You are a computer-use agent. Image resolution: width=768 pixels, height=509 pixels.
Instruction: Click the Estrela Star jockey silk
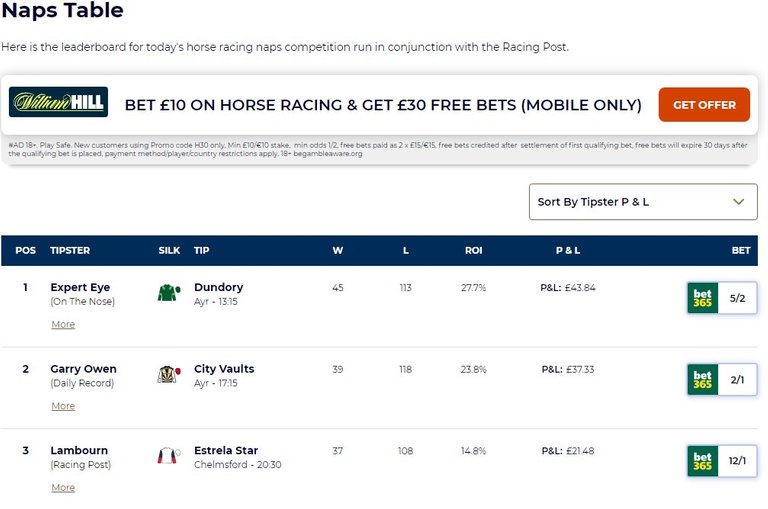tap(169, 456)
